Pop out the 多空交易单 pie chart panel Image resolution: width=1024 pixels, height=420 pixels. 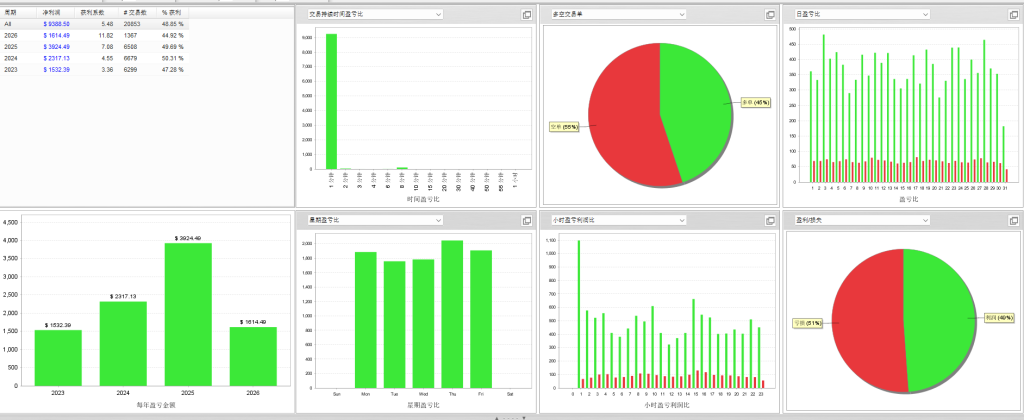770,15
